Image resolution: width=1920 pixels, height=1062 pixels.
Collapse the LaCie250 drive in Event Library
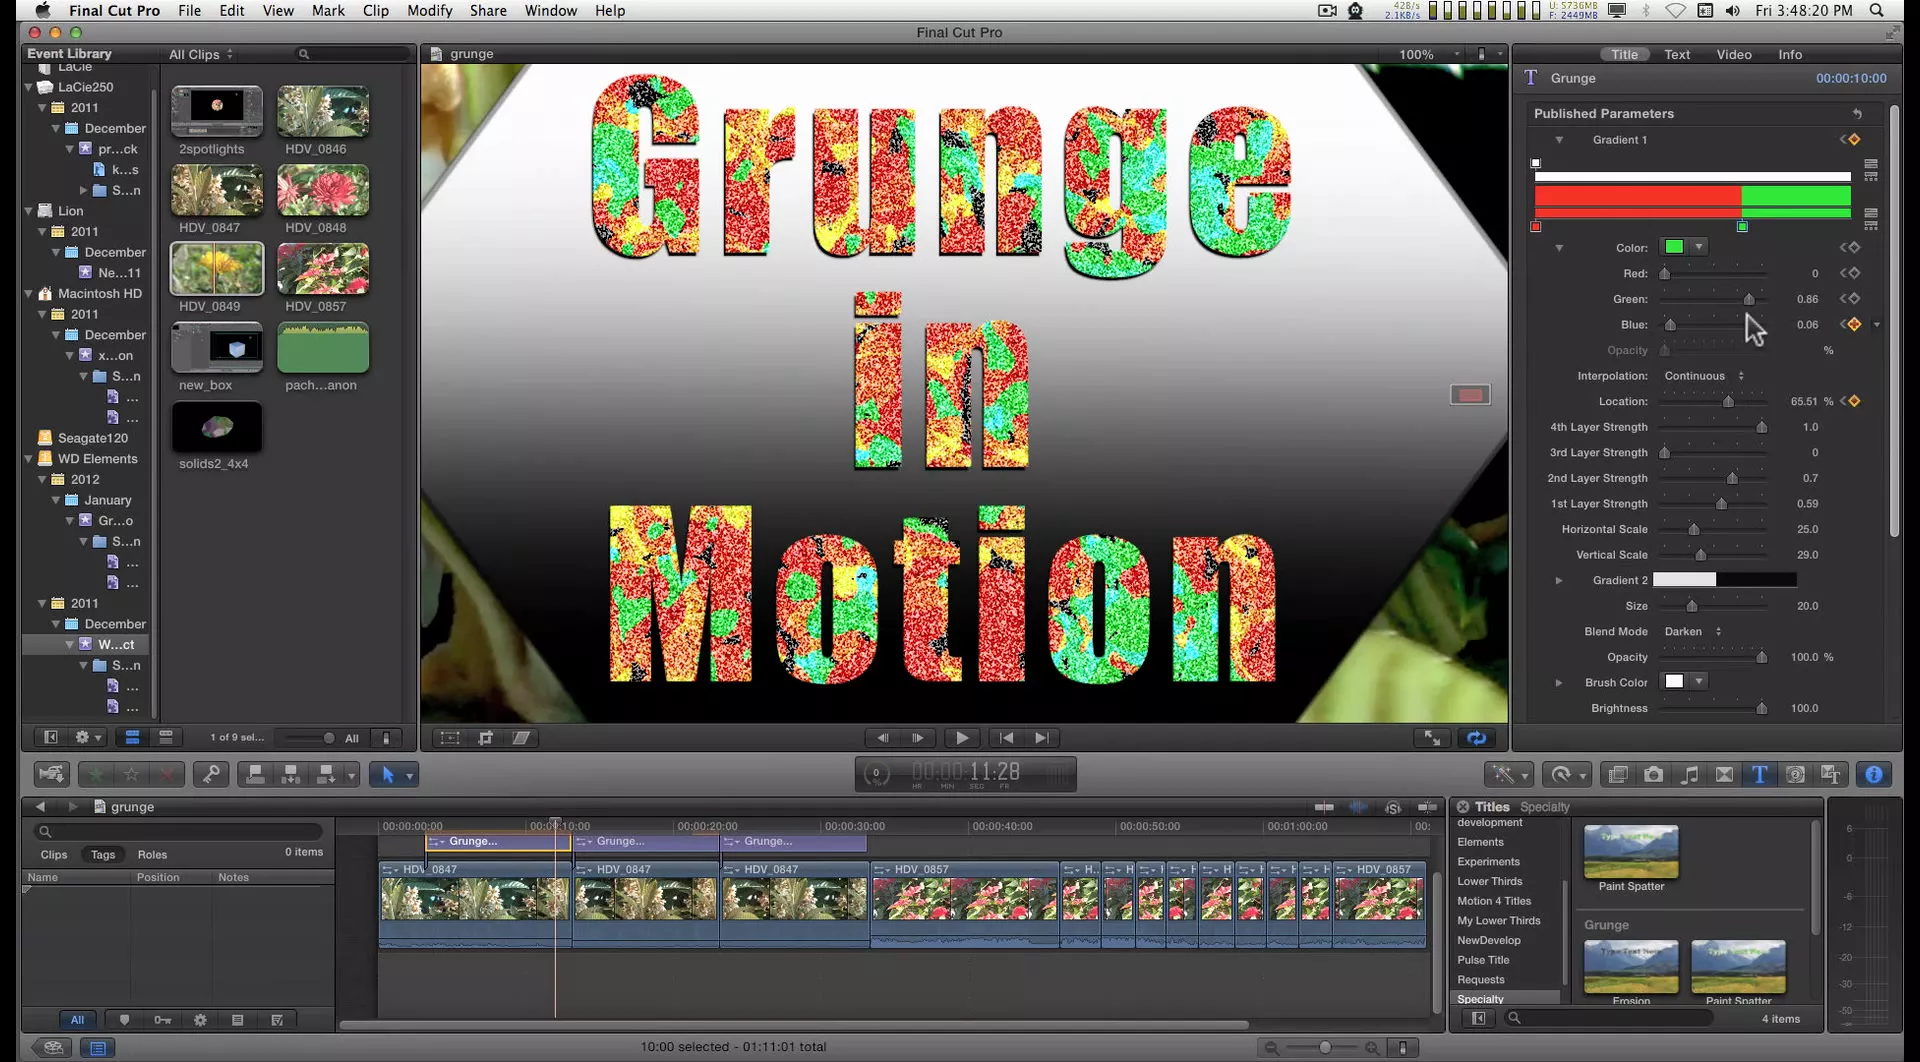pos(29,87)
